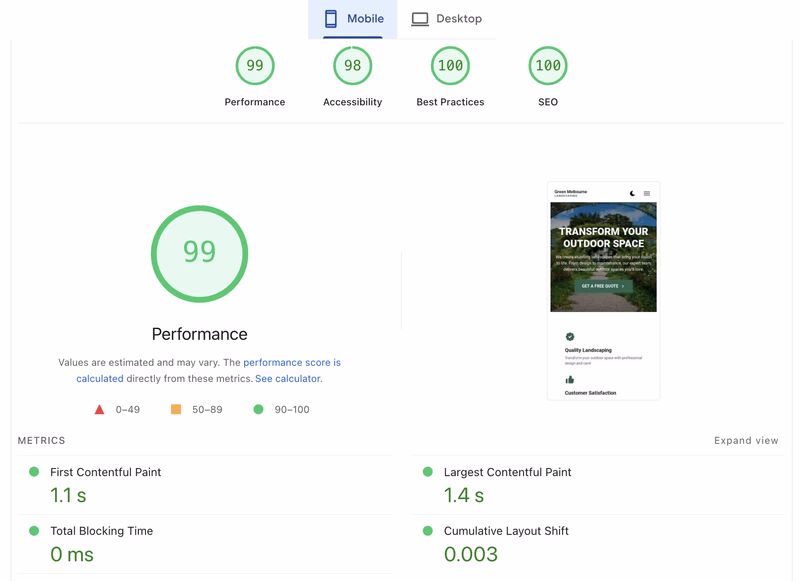Select the Best Practices score circle showing 100
Viewport: 800px width, 581px height.
click(x=450, y=65)
